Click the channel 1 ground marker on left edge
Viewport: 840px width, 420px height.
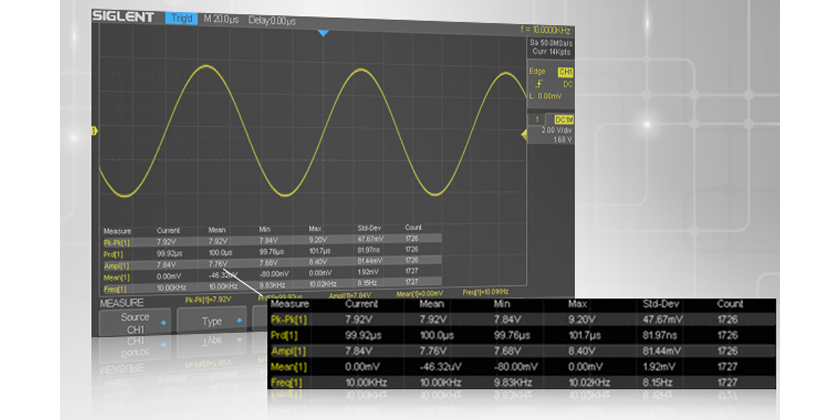[x=95, y=130]
